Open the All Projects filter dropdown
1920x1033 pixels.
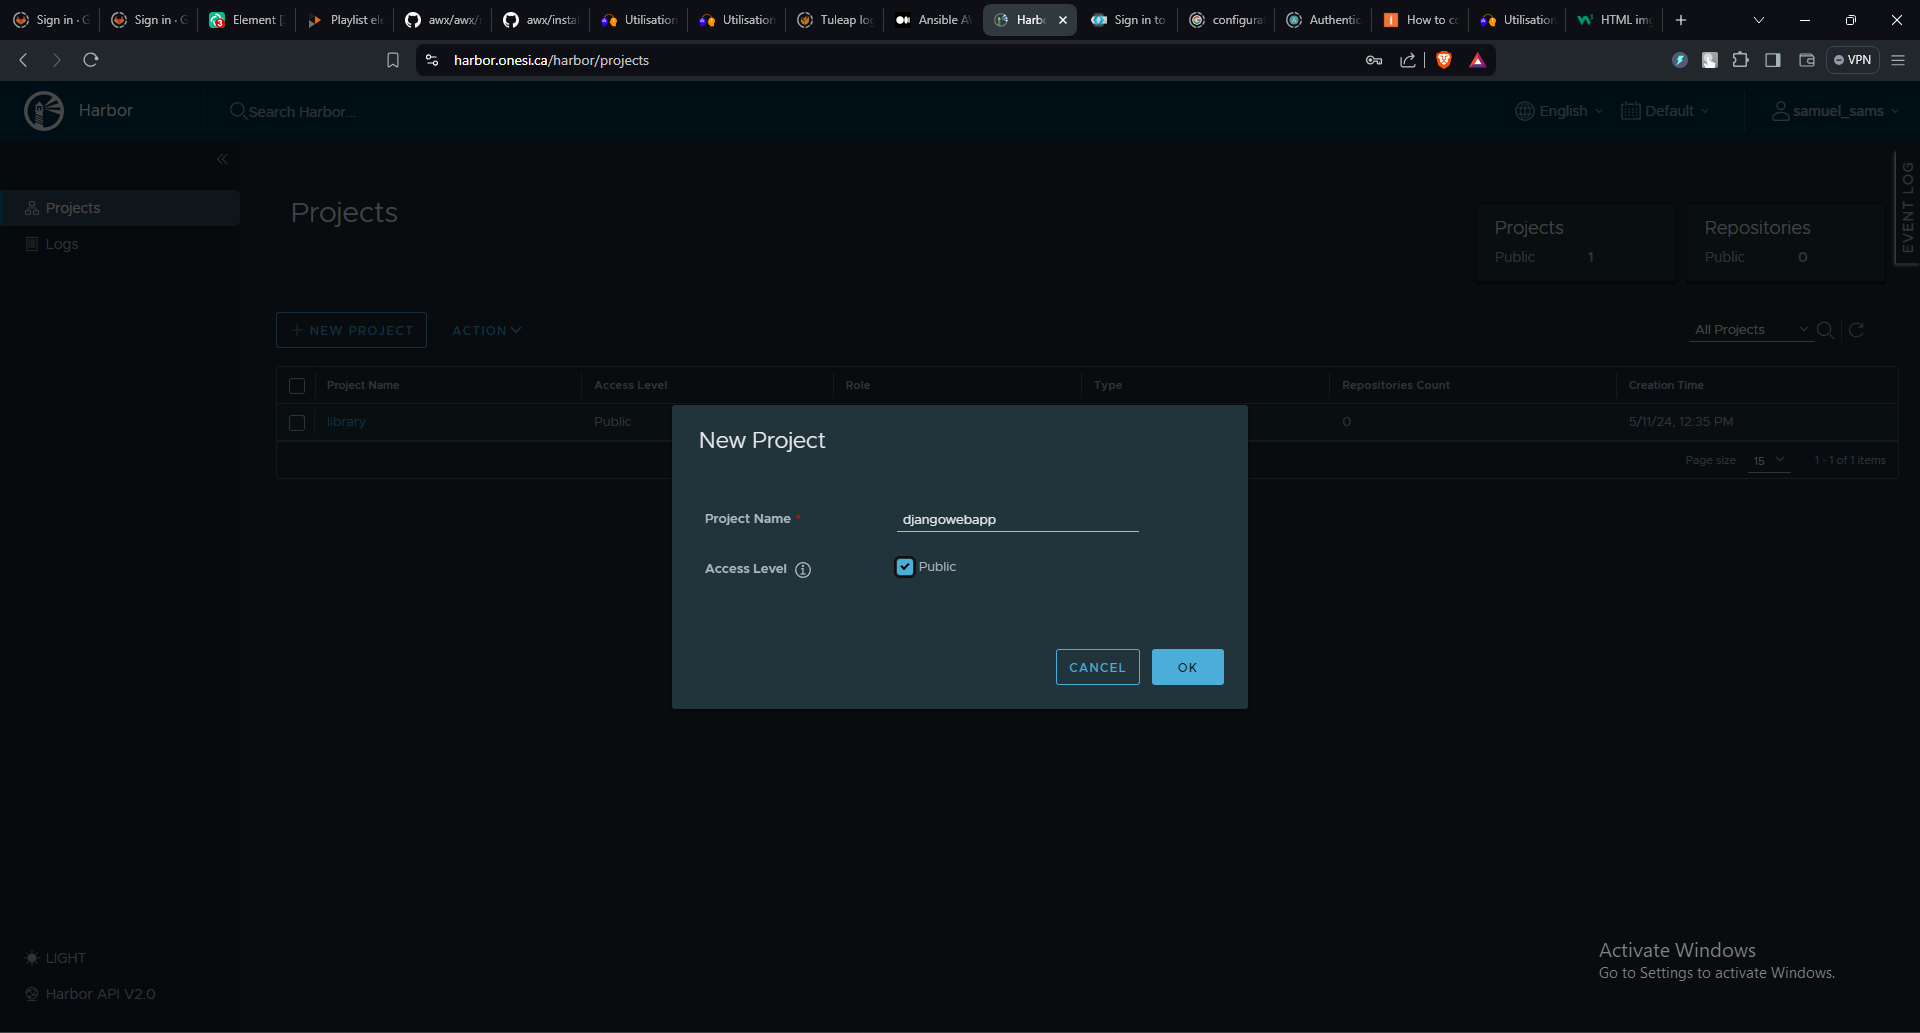(x=1751, y=330)
